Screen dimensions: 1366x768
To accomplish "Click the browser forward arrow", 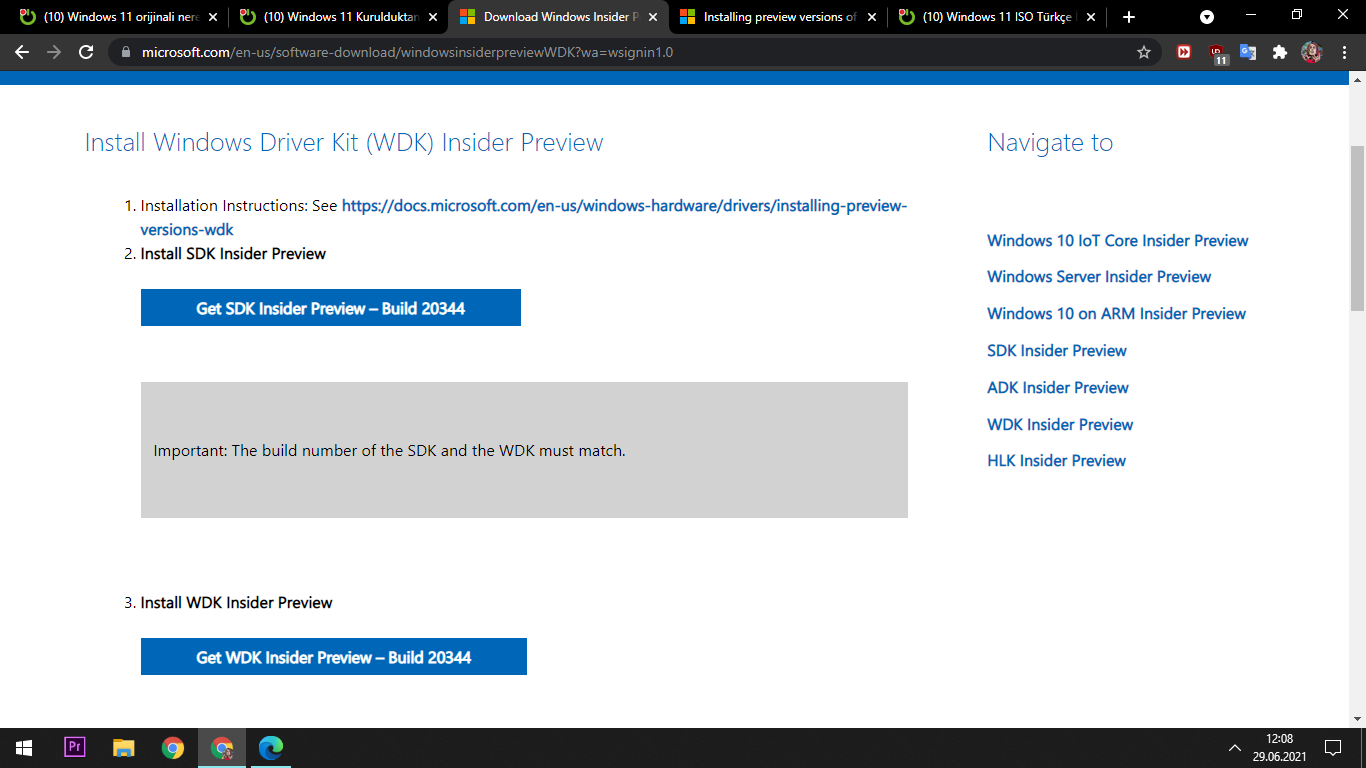I will [54, 52].
